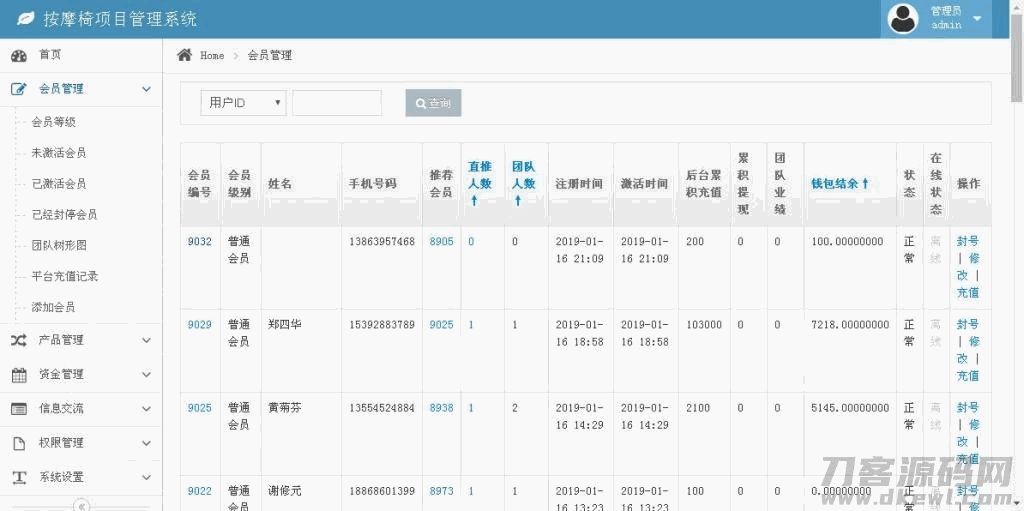Focus the search text input box
Image resolution: width=1024 pixels, height=511 pixels.
tap(336, 103)
